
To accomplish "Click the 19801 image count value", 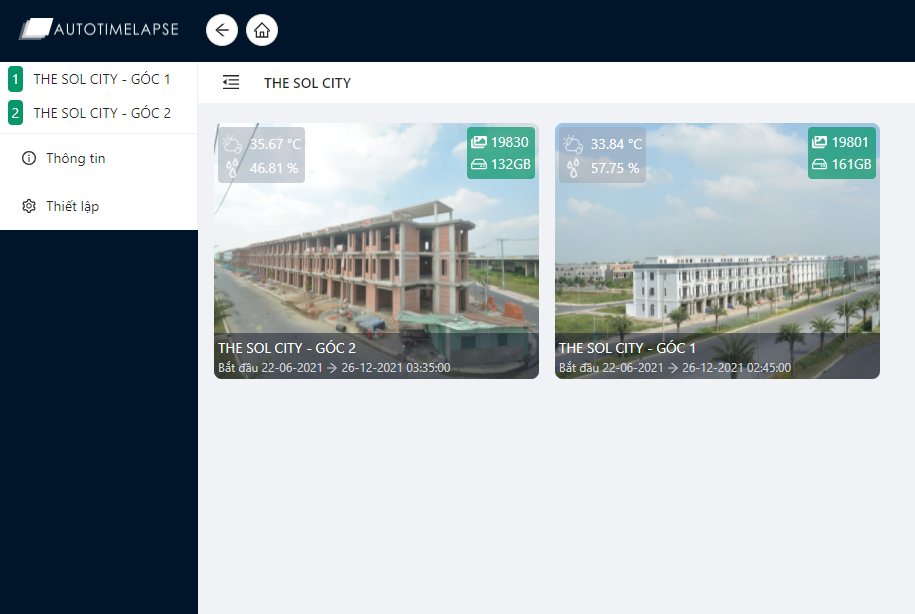I will click(x=850, y=142).
